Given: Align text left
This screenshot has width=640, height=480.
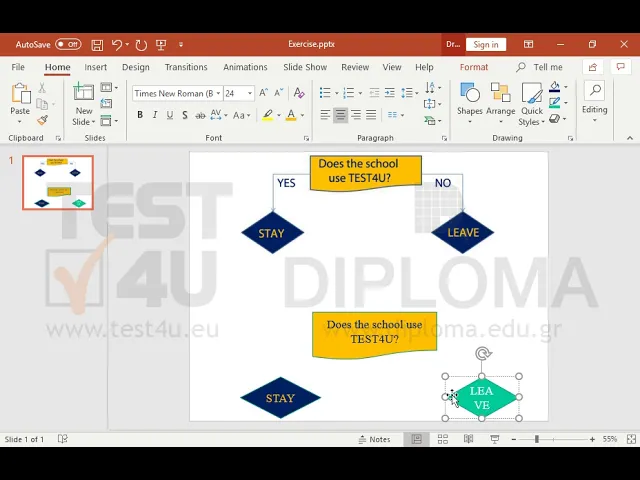Looking at the screenshot, I should (325, 115).
